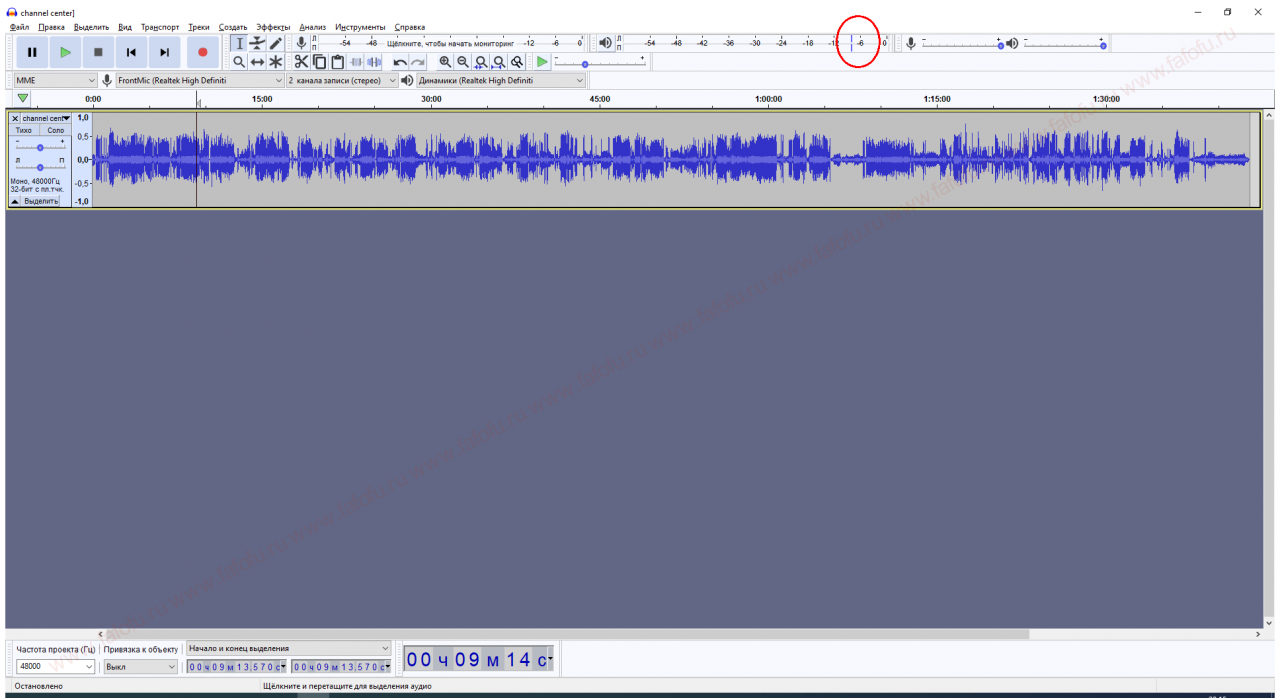Open the Анализ menu
Image resolution: width=1280 pixels, height=698 pixels.
(x=313, y=27)
